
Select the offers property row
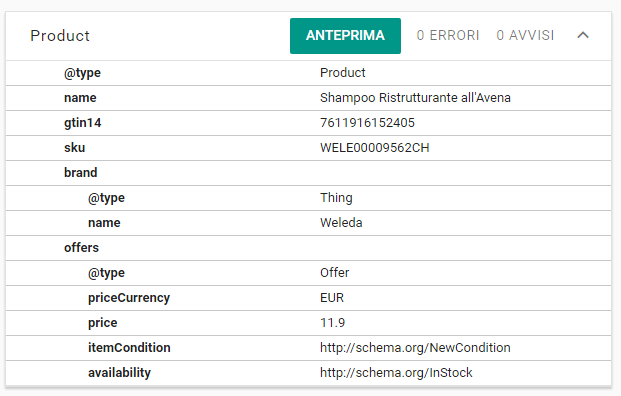[309, 248]
